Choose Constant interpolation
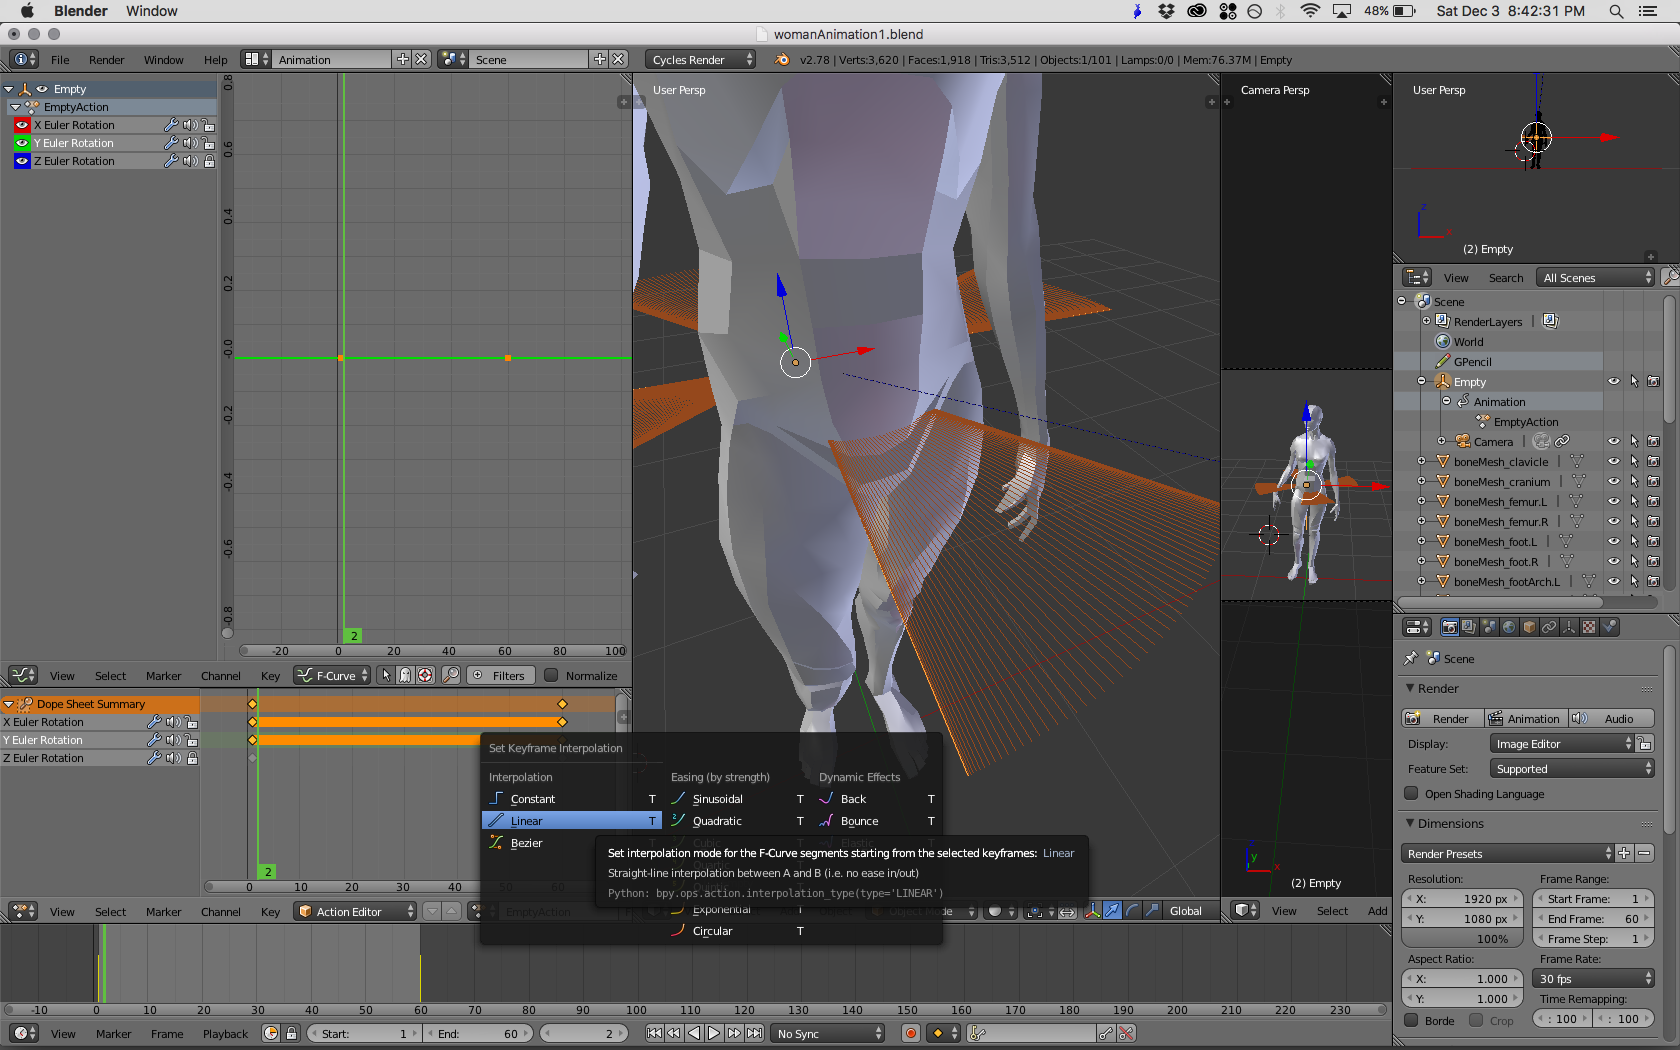 [571, 798]
